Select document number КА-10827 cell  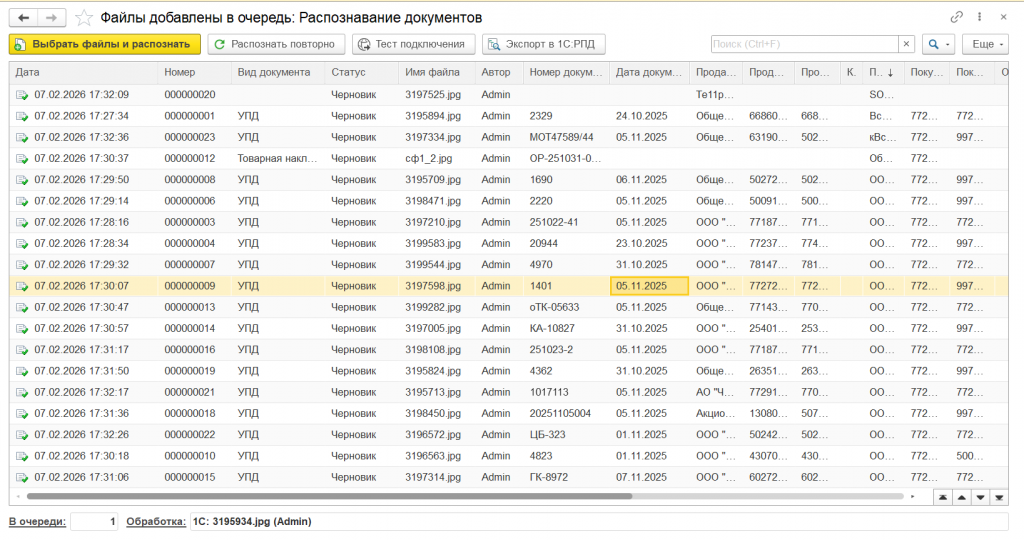[566, 328]
